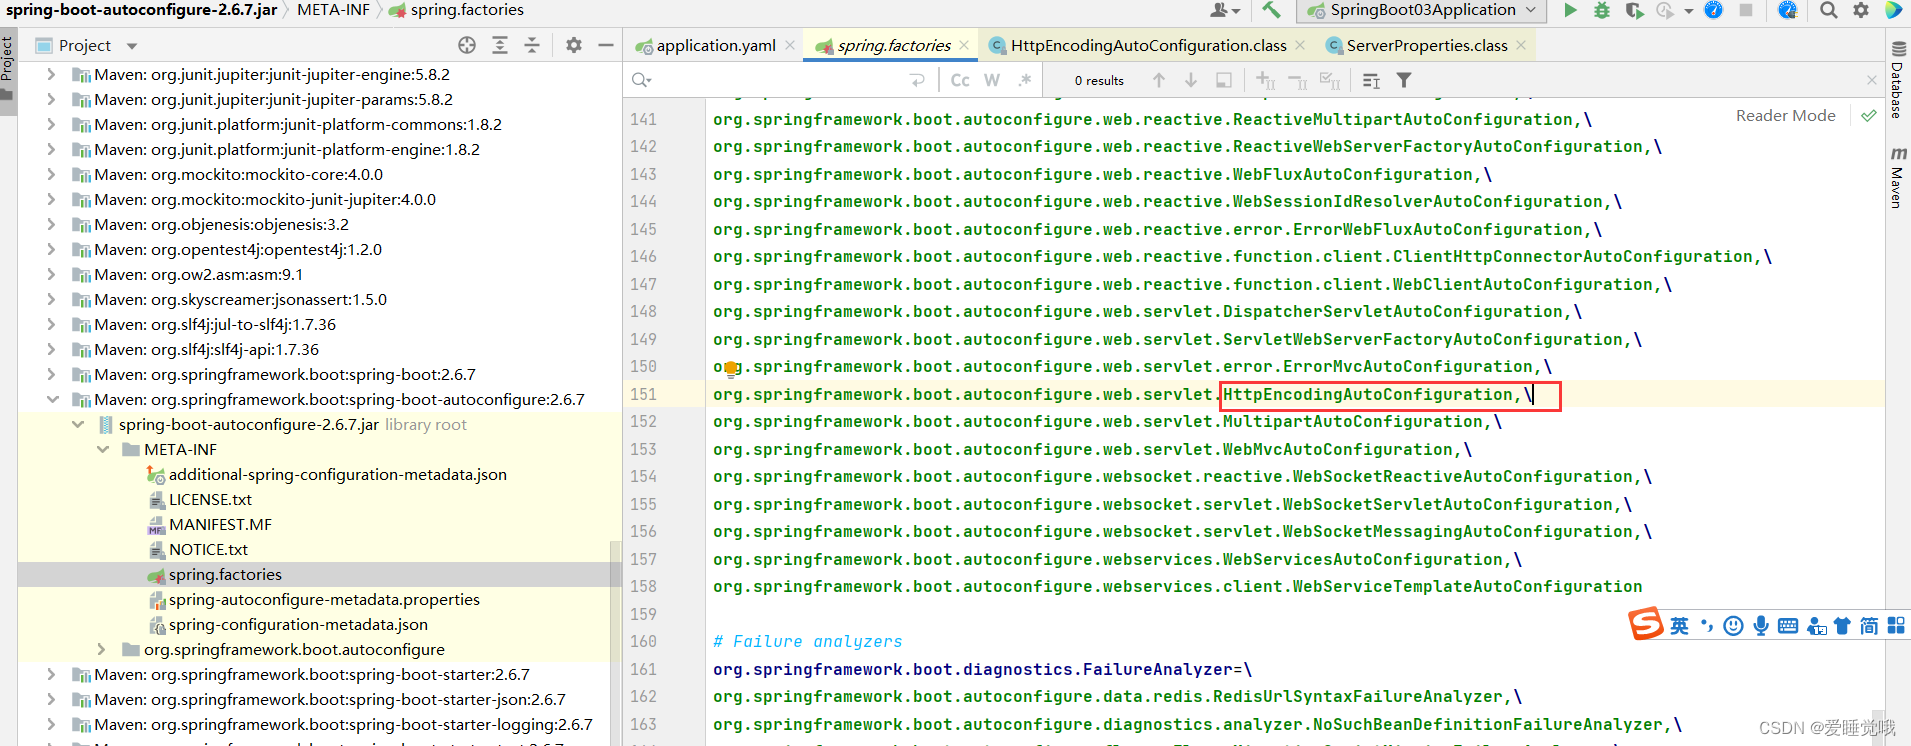
Task: Close the search bar with X
Action: click(1872, 80)
